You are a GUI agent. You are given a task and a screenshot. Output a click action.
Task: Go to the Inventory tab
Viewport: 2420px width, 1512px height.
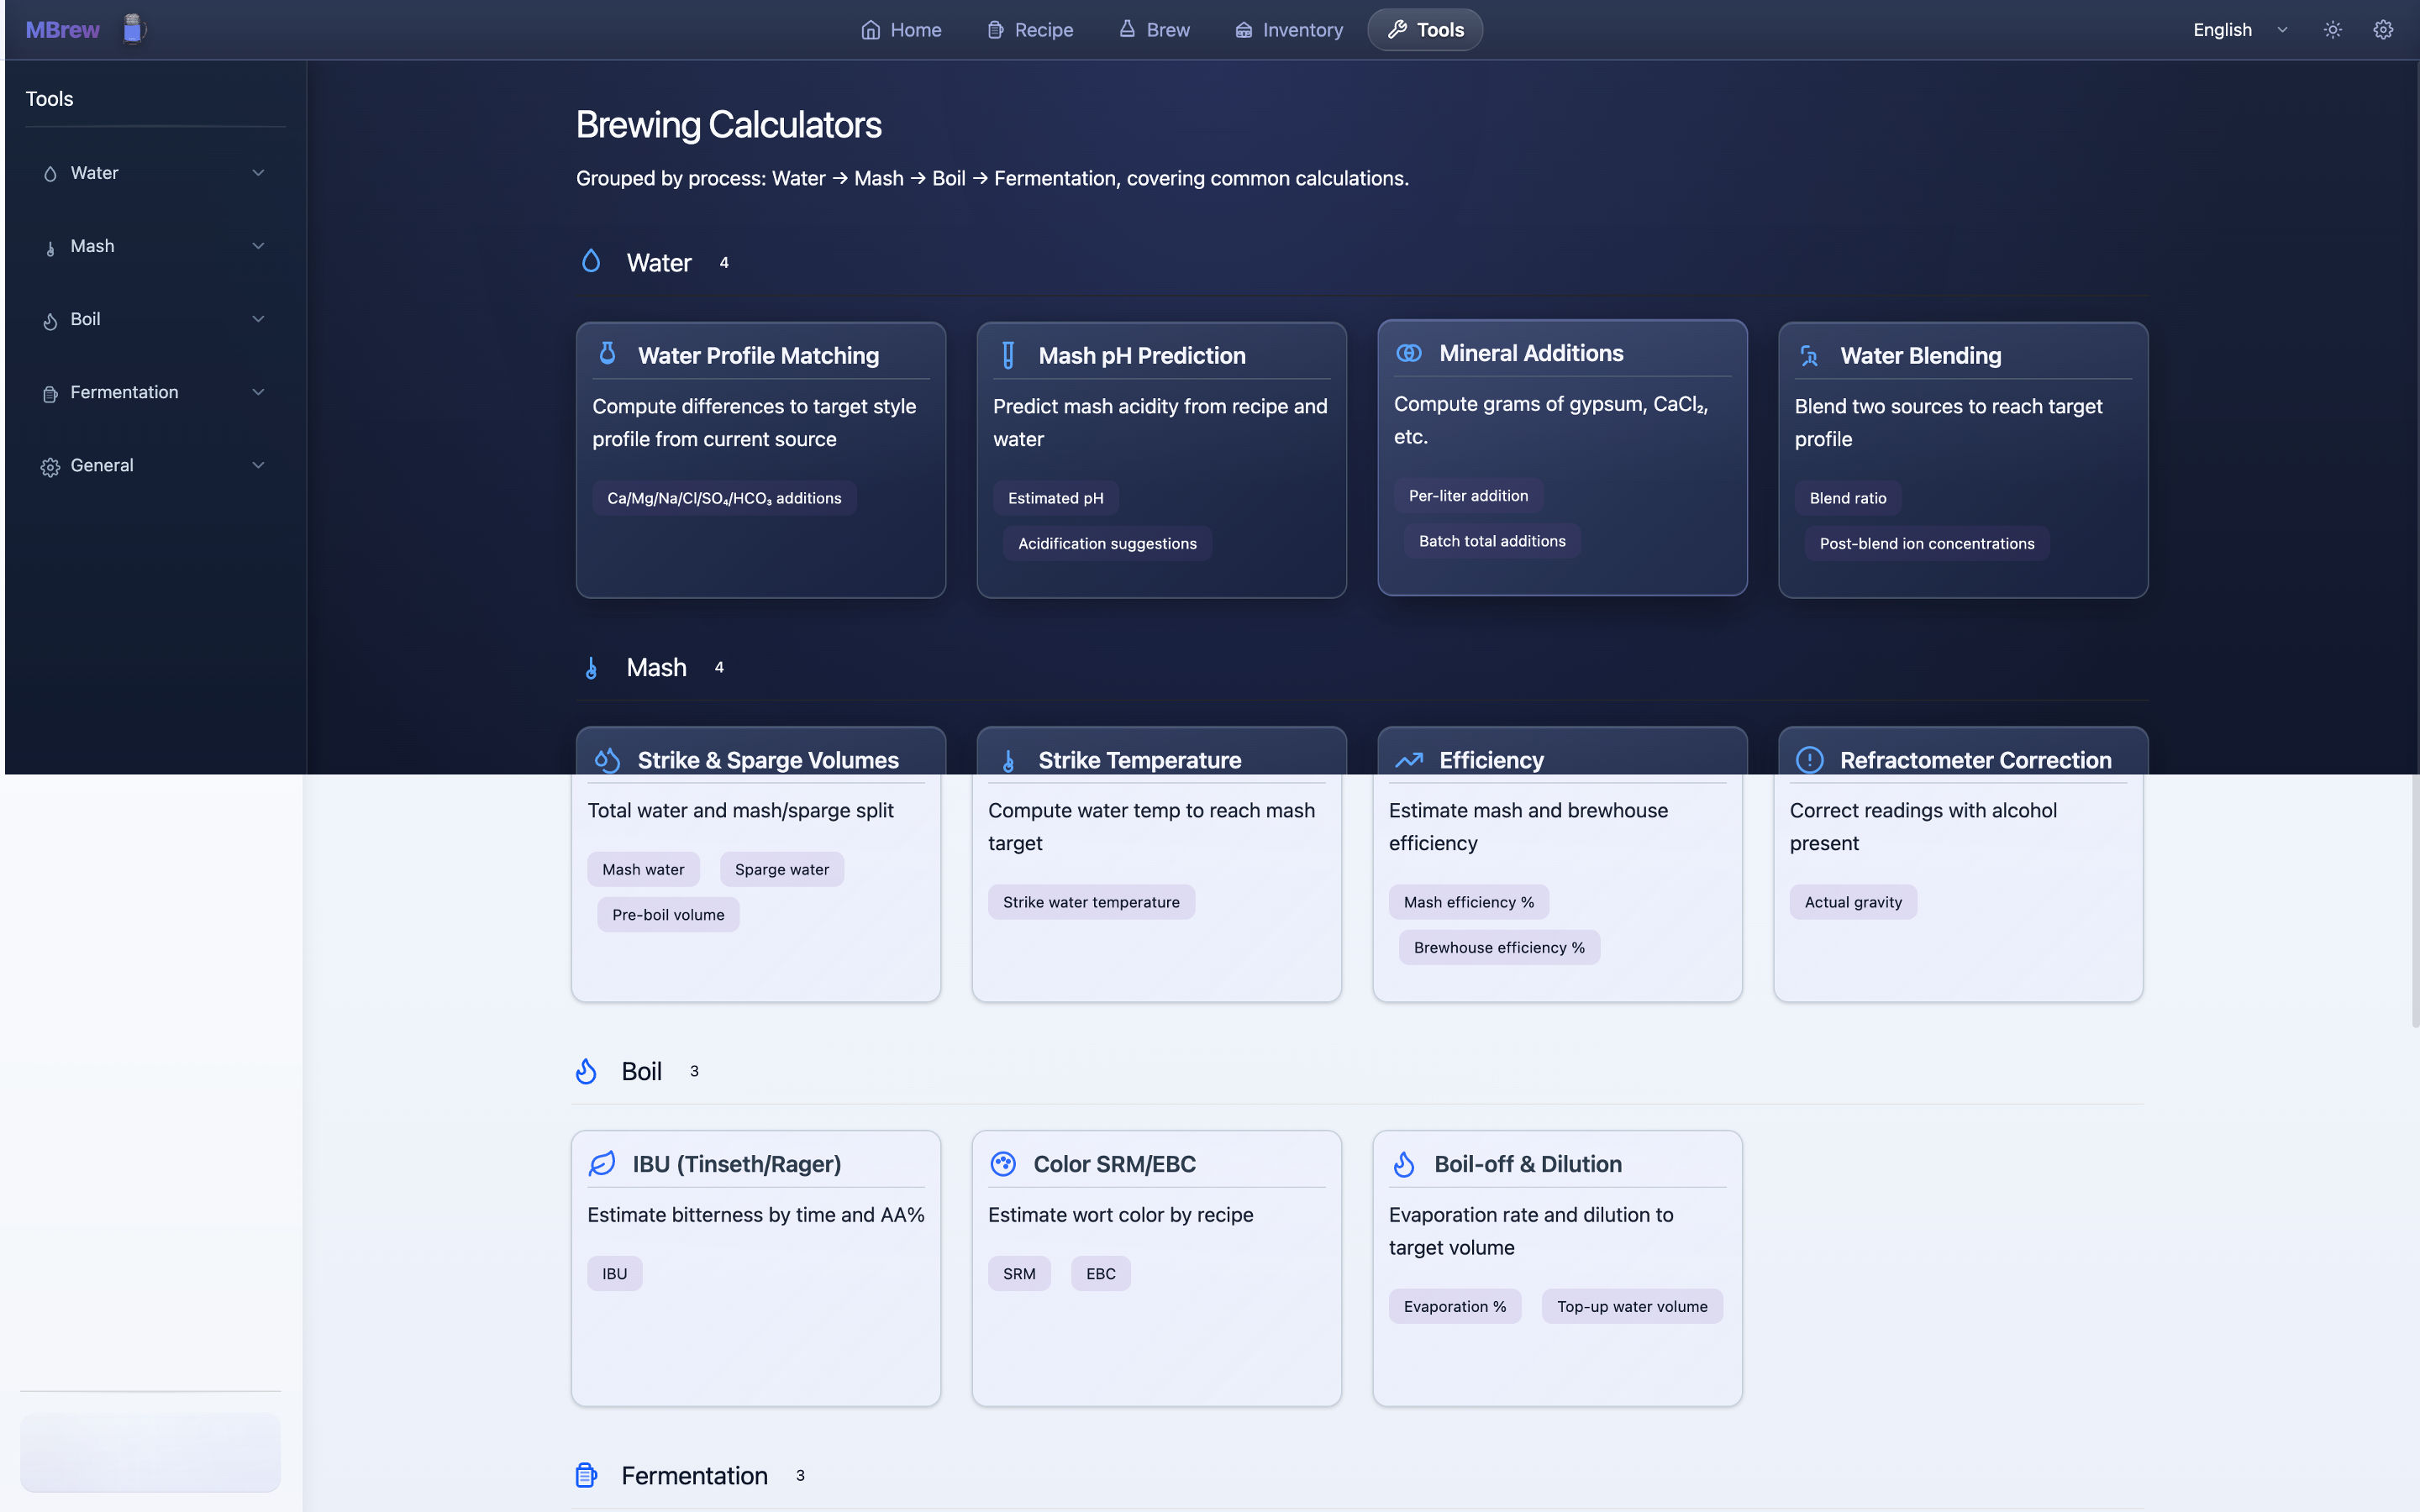click(1289, 30)
